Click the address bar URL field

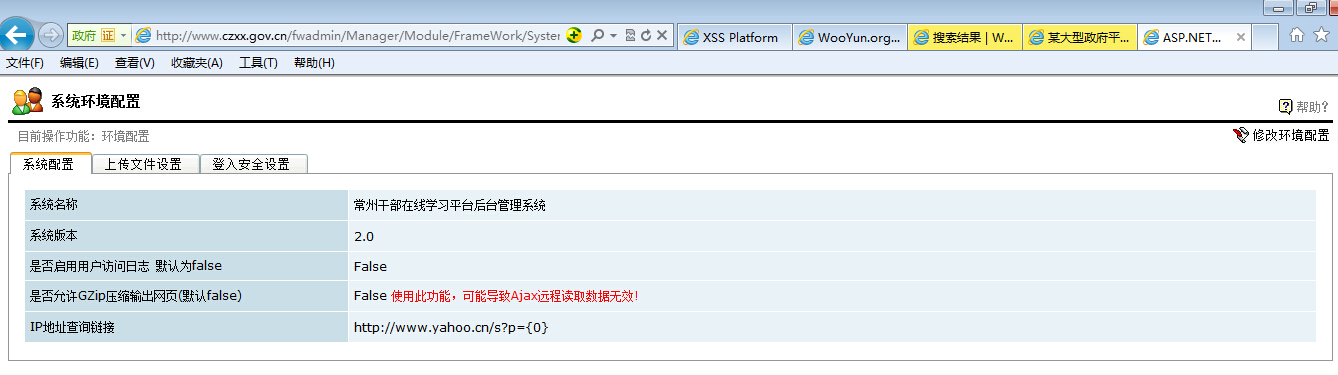tap(357, 35)
